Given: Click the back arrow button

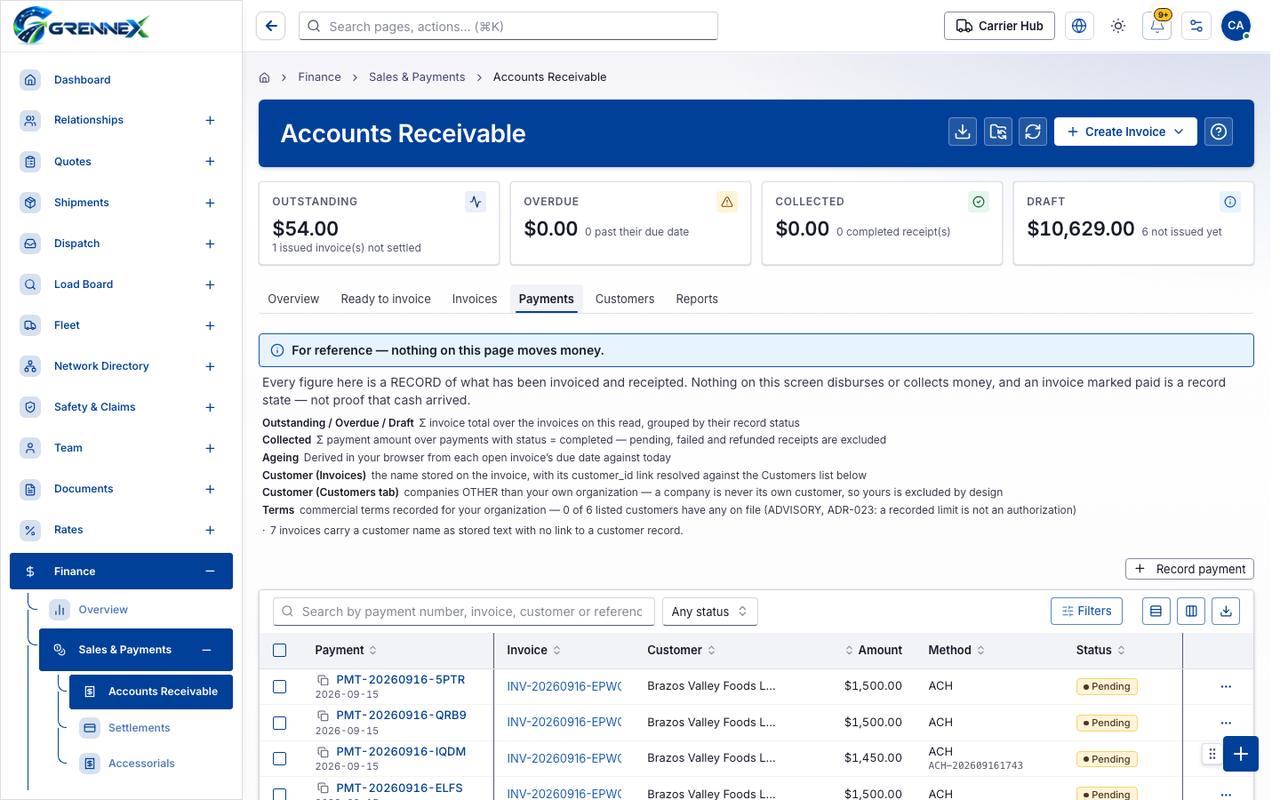Looking at the screenshot, I should (x=270, y=26).
